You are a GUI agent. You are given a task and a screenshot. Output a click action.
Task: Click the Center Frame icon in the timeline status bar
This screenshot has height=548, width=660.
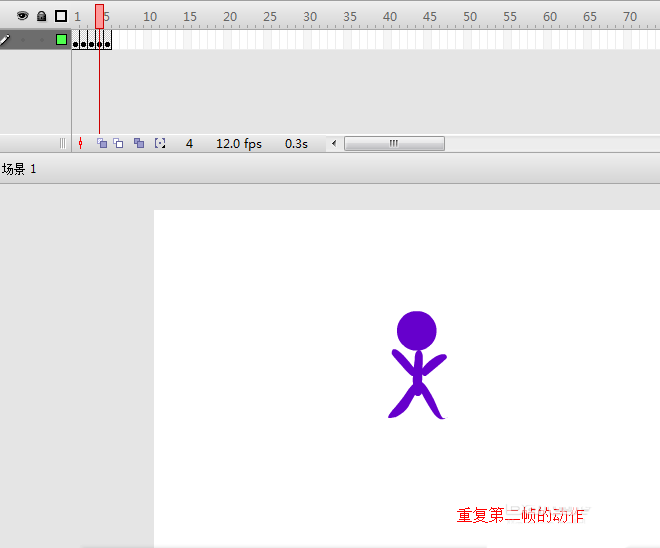(80, 144)
